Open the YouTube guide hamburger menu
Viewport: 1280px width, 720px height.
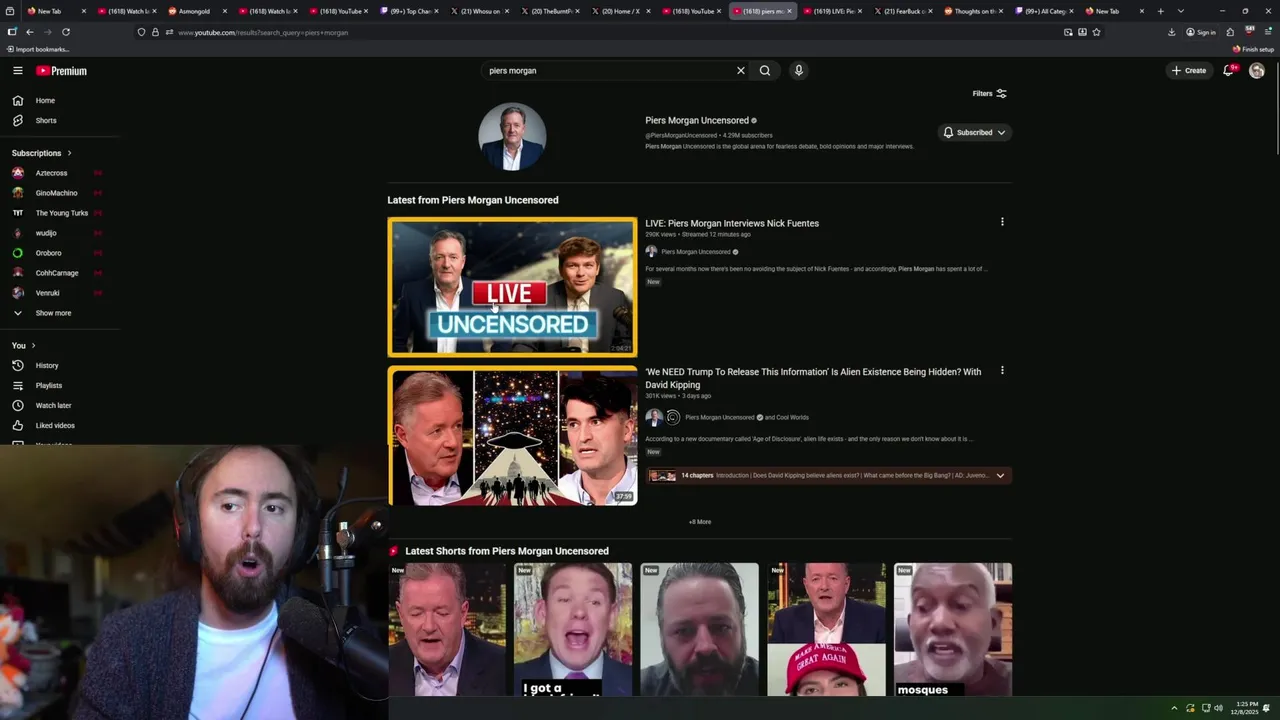(17, 71)
